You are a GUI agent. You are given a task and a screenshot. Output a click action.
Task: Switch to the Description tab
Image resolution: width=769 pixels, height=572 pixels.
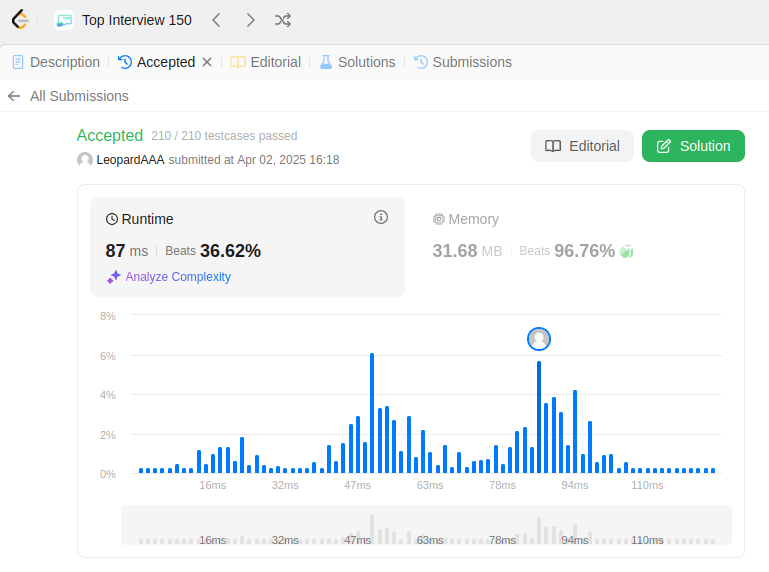pos(55,62)
